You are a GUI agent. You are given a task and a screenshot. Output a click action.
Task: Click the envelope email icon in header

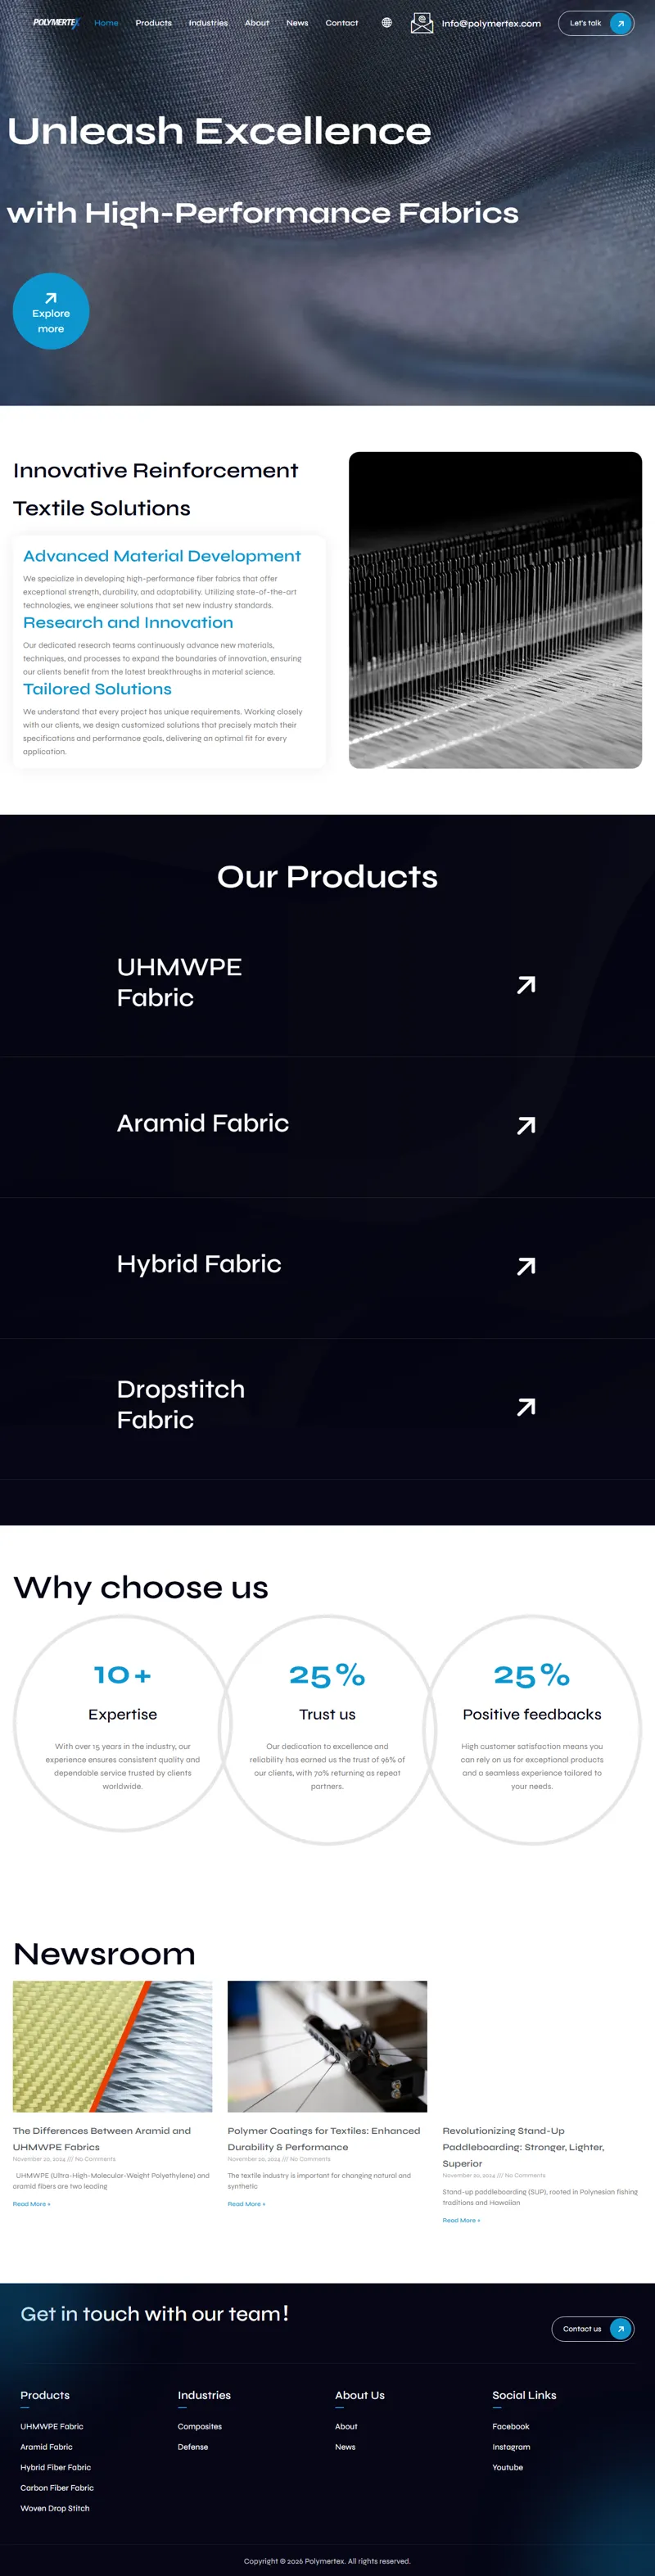(421, 23)
